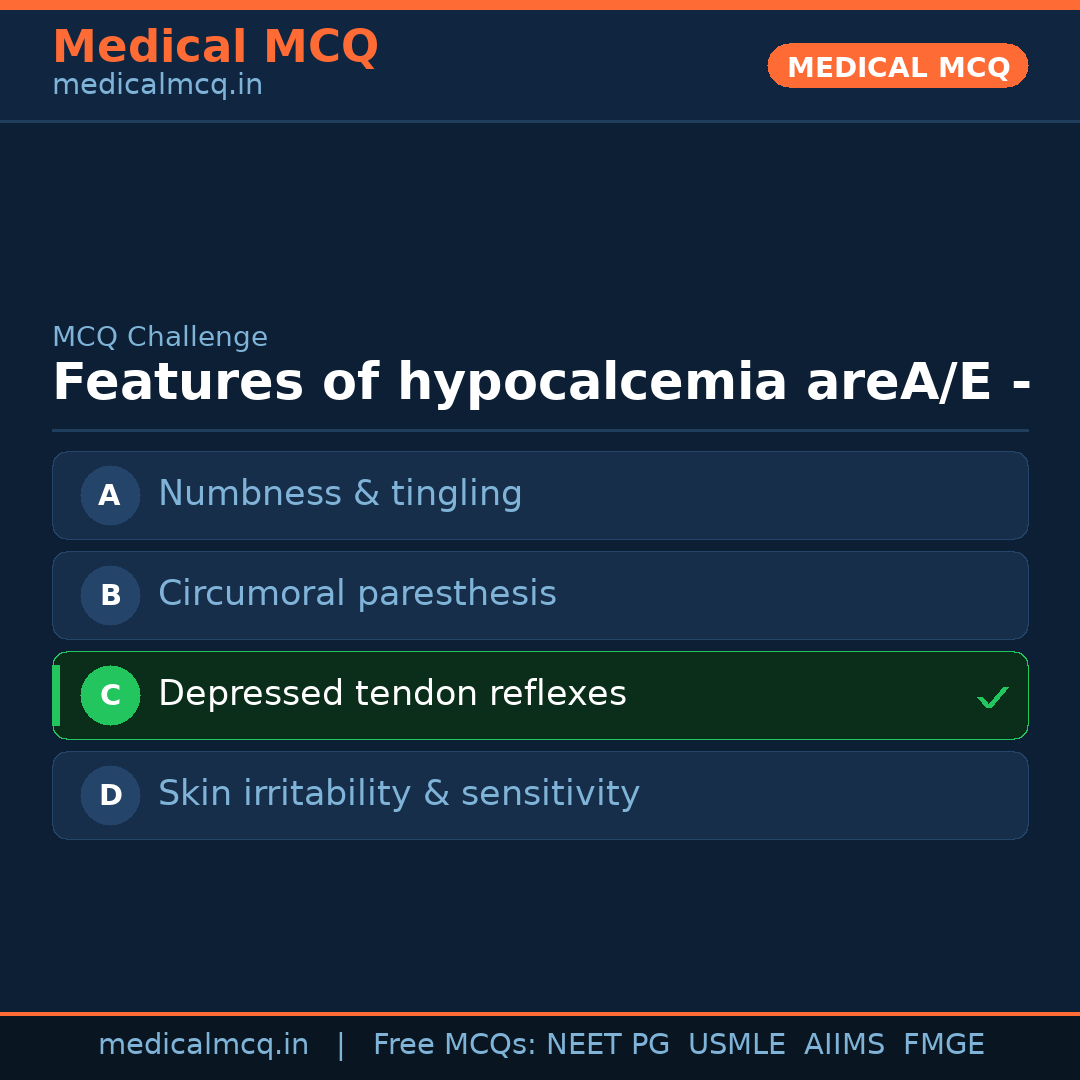
Task: Click the green checkmark icon
Action: coord(992,697)
